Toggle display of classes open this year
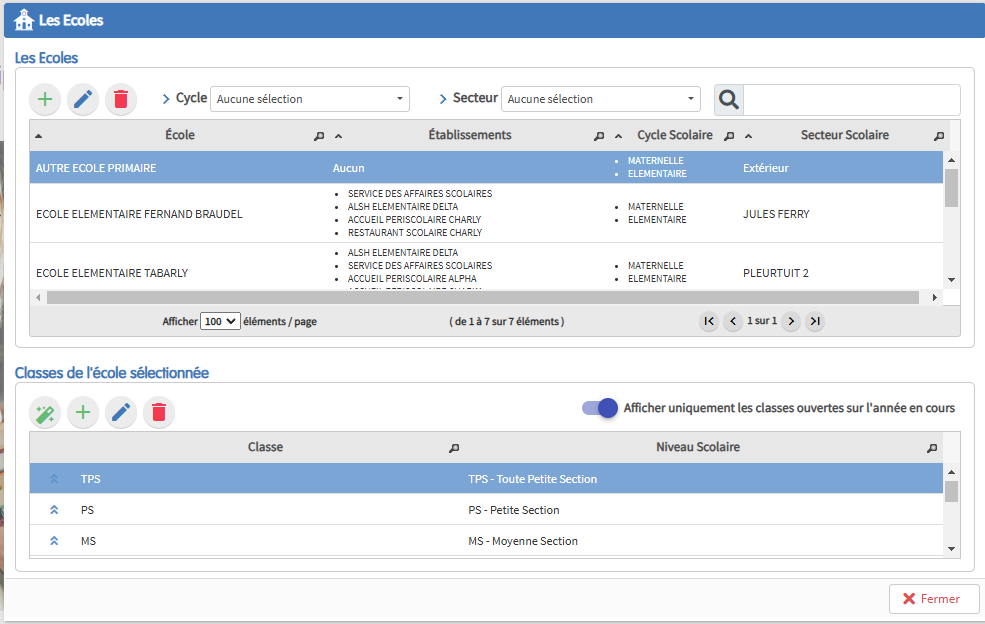This screenshot has width=985, height=624. (600, 408)
